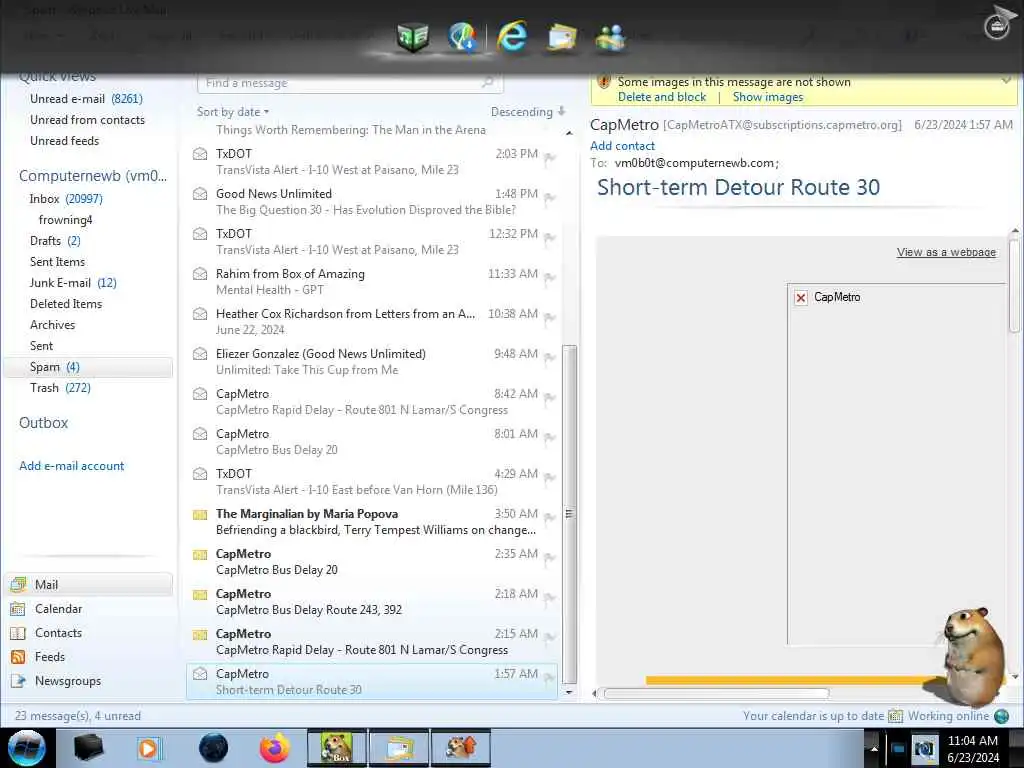Screen dimensions: 1024x768
Task: Switch to the Live Mail taskbar window
Action: pos(399,748)
